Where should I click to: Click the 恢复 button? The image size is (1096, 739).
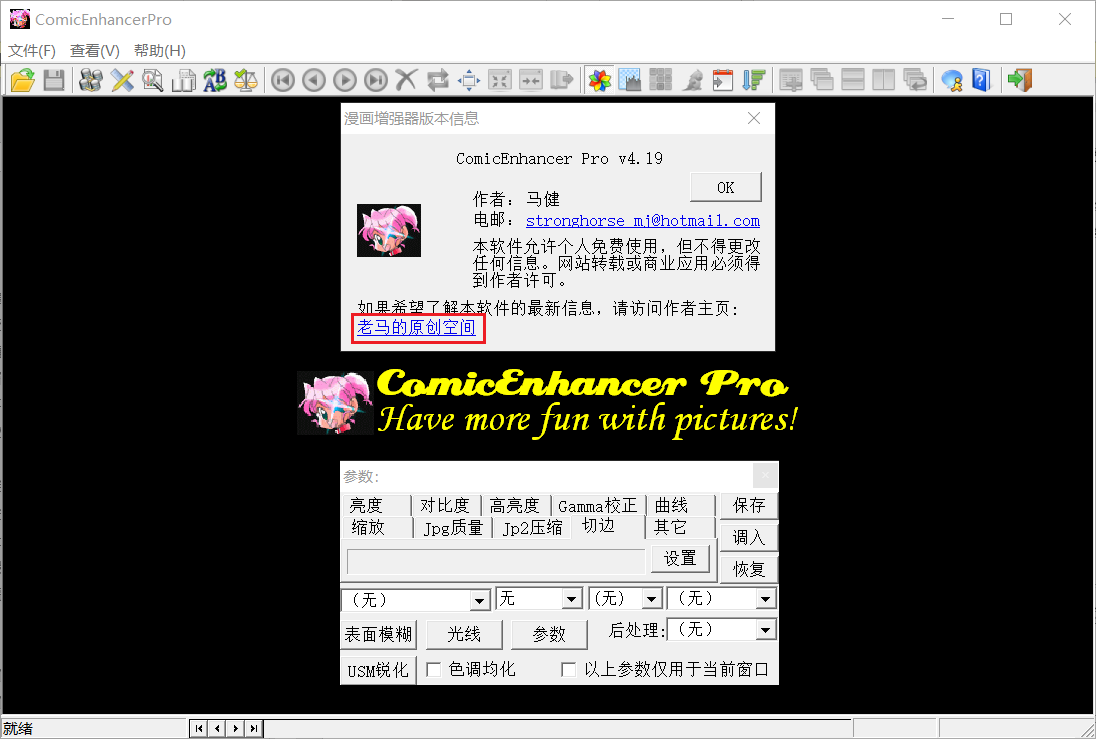(749, 569)
